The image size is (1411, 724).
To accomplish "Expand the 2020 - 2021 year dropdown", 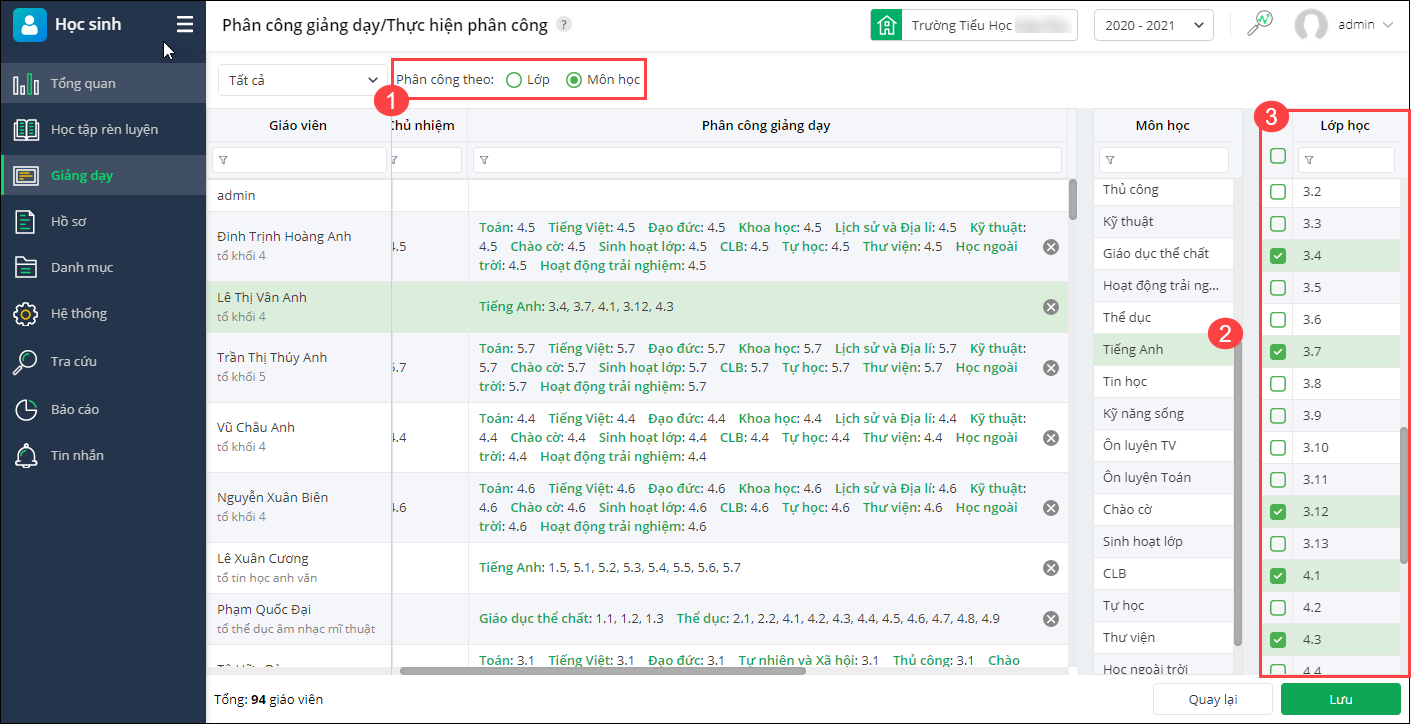I will [x=1153, y=26].
